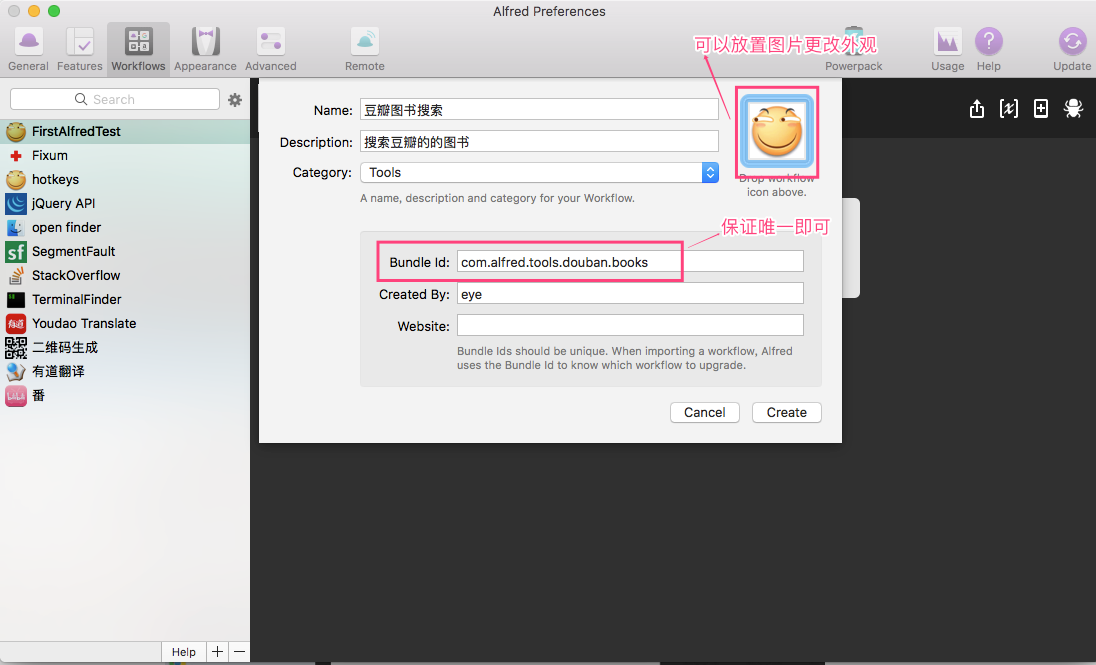Create the workflow
The height and width of the screenshot is (665, 1096).
coord(786,413)
